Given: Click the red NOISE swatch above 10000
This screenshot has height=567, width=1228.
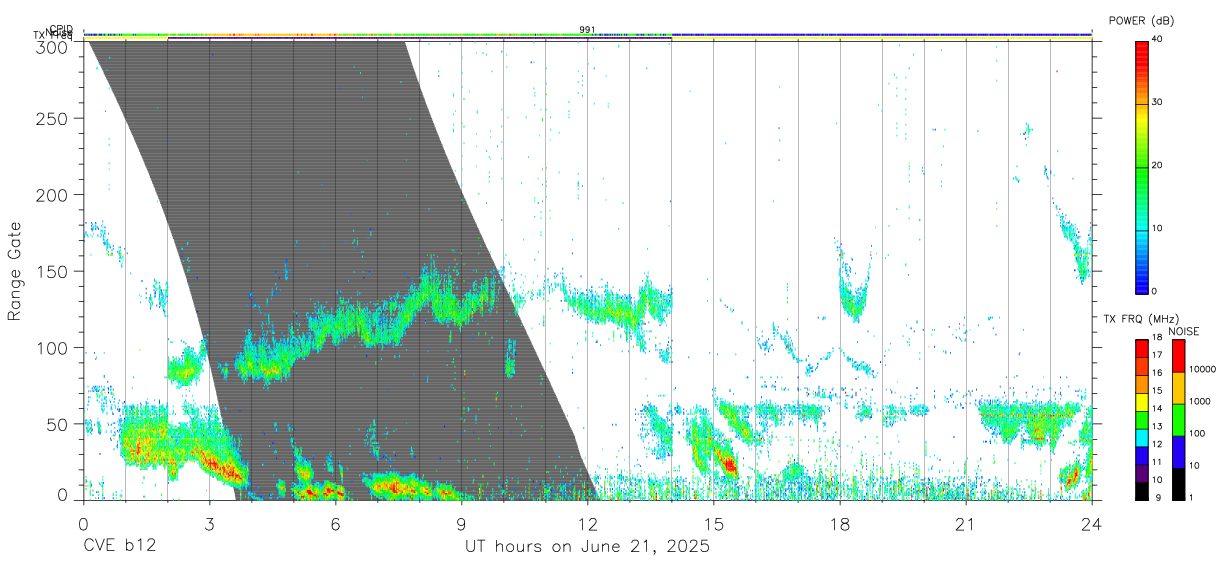Looking at the screenshot, I should point(1179,356).
